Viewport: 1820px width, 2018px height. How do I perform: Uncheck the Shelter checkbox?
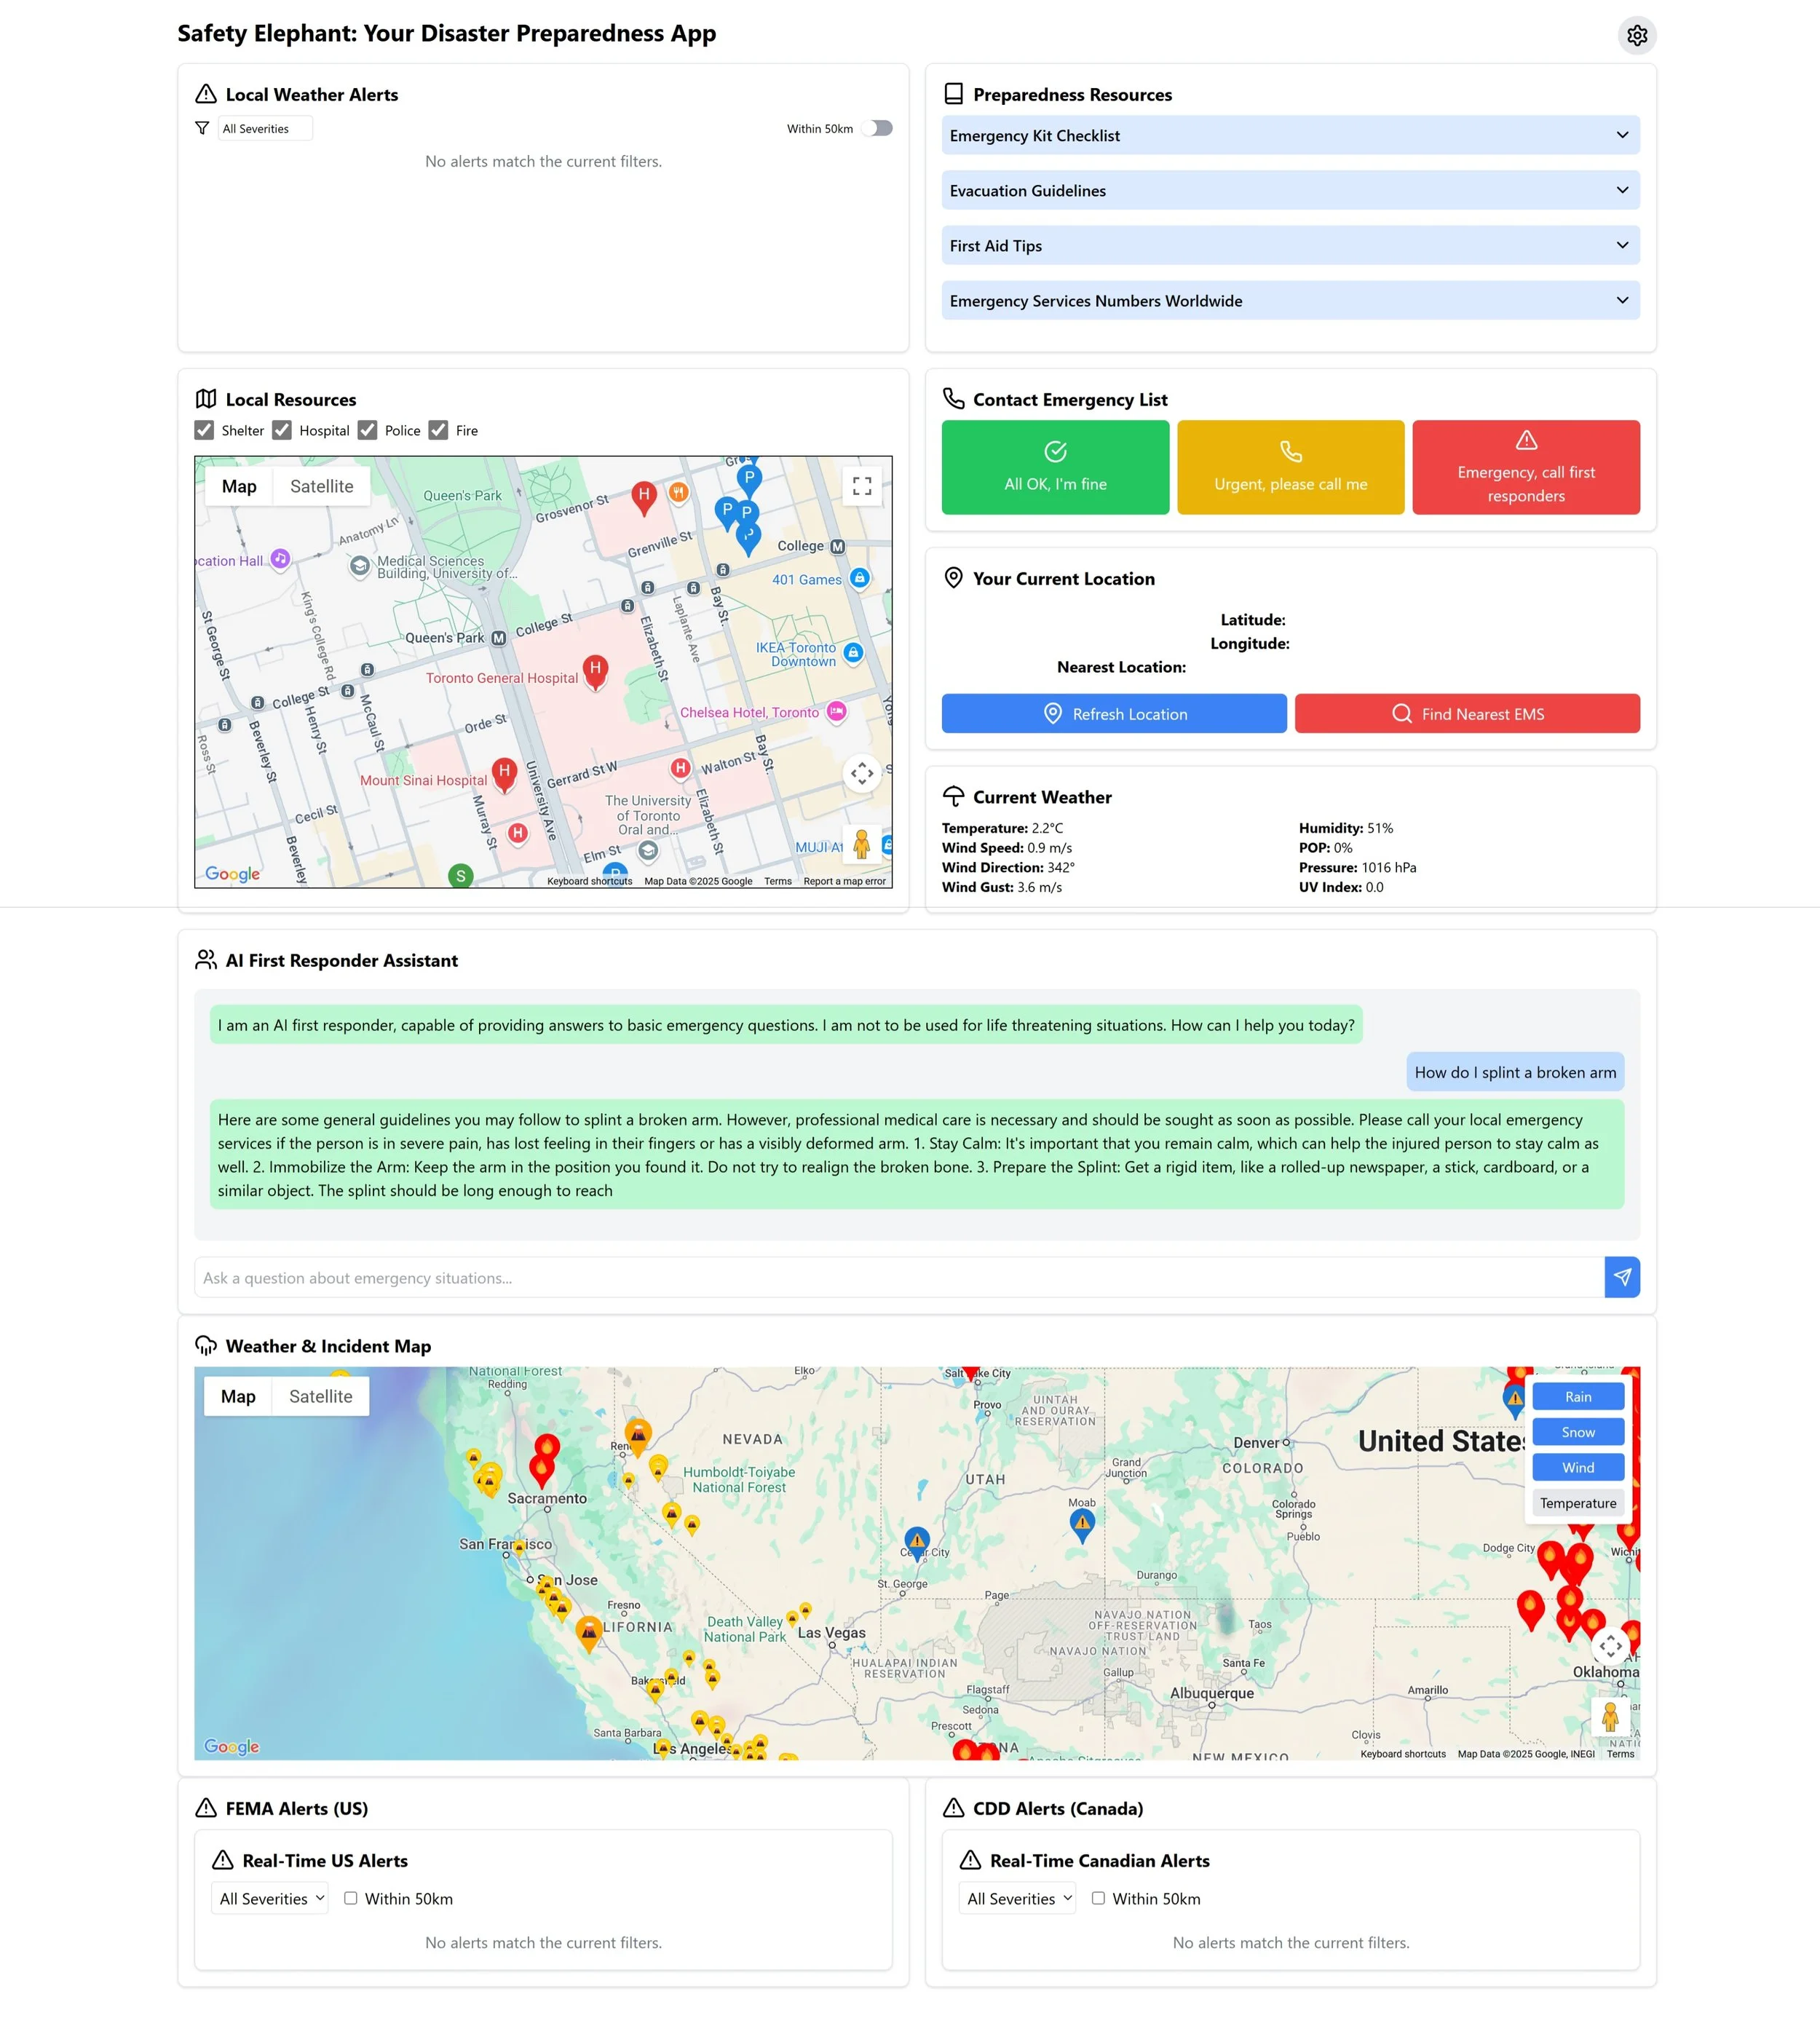click(205, 430)
